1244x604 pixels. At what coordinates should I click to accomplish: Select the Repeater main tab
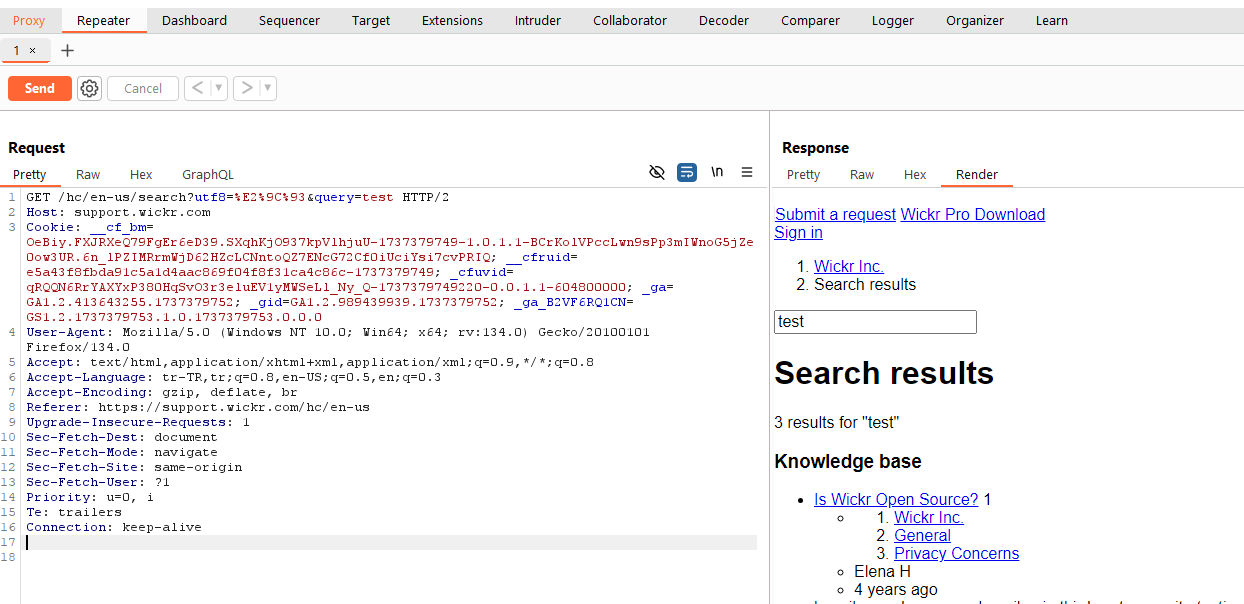click(x=103, y=20)
